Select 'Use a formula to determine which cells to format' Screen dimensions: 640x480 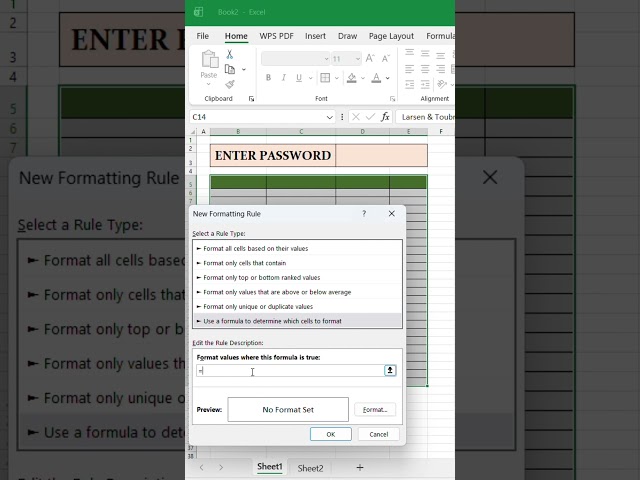tap(297, 321)
